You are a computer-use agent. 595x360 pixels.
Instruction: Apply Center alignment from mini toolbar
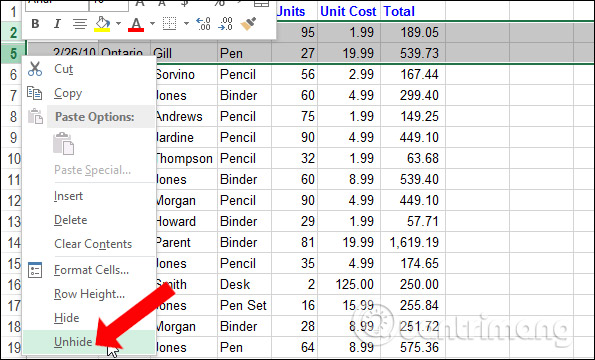(x=79, y=24)
